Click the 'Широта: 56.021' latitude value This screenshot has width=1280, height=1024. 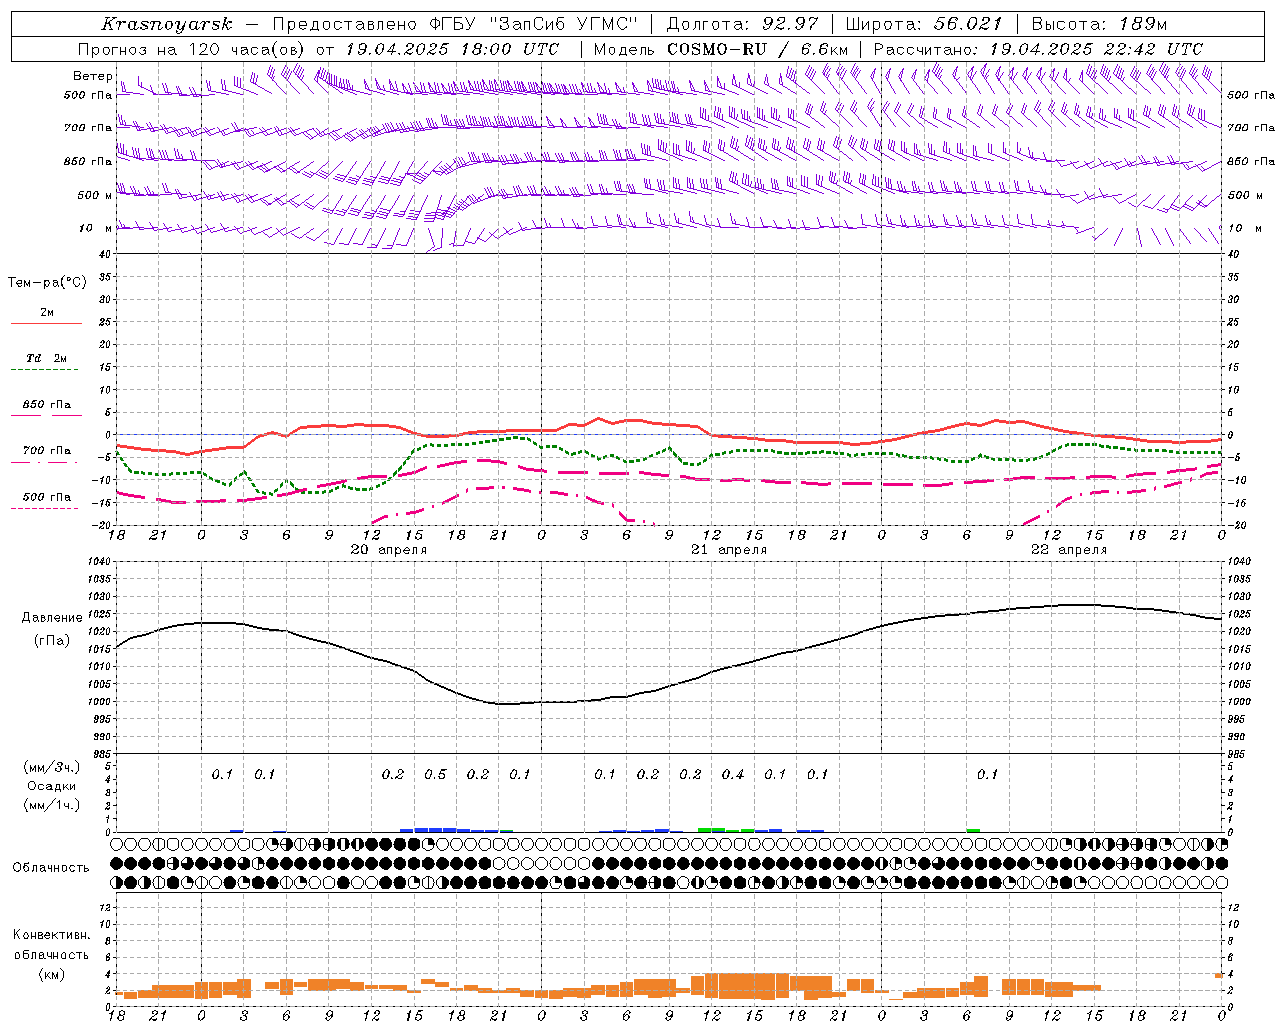click(x=924, y=24)
